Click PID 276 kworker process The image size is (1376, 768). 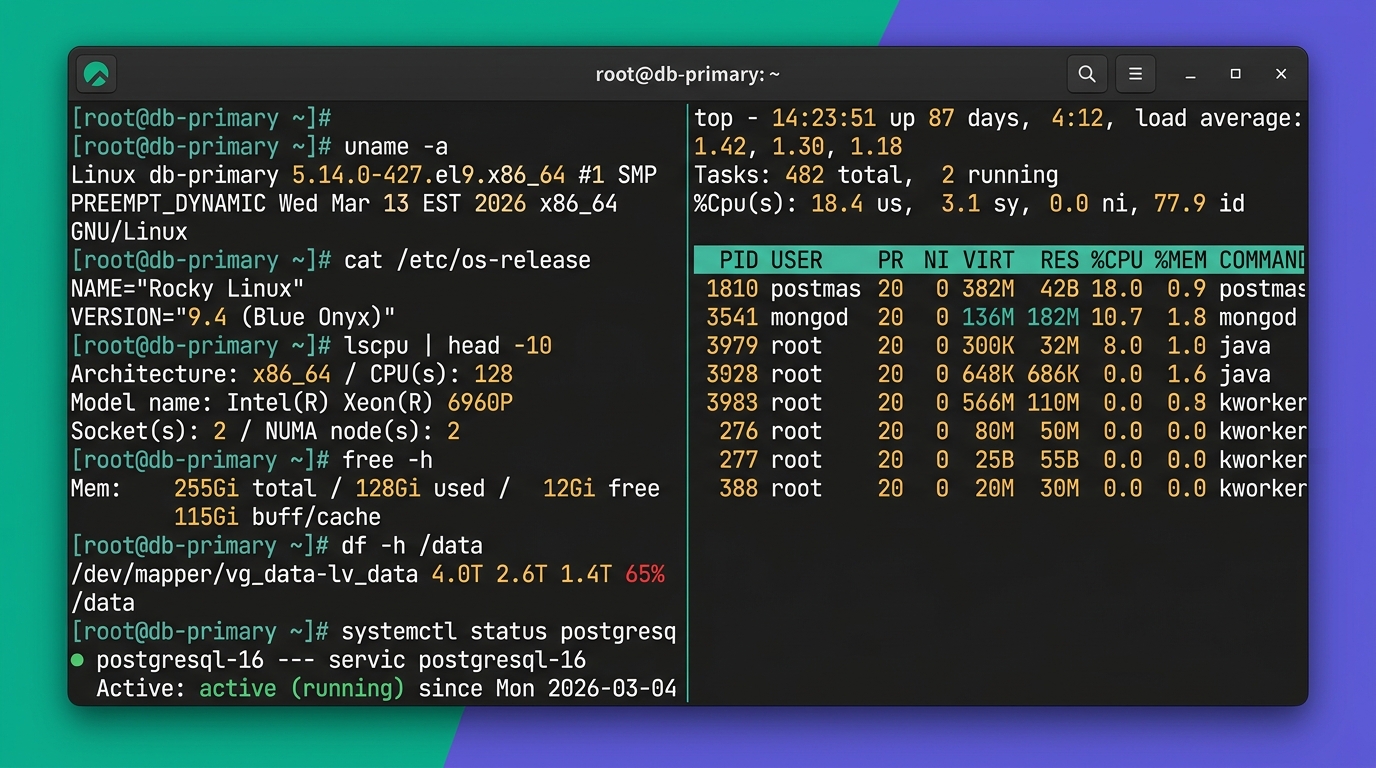(739, 432)
